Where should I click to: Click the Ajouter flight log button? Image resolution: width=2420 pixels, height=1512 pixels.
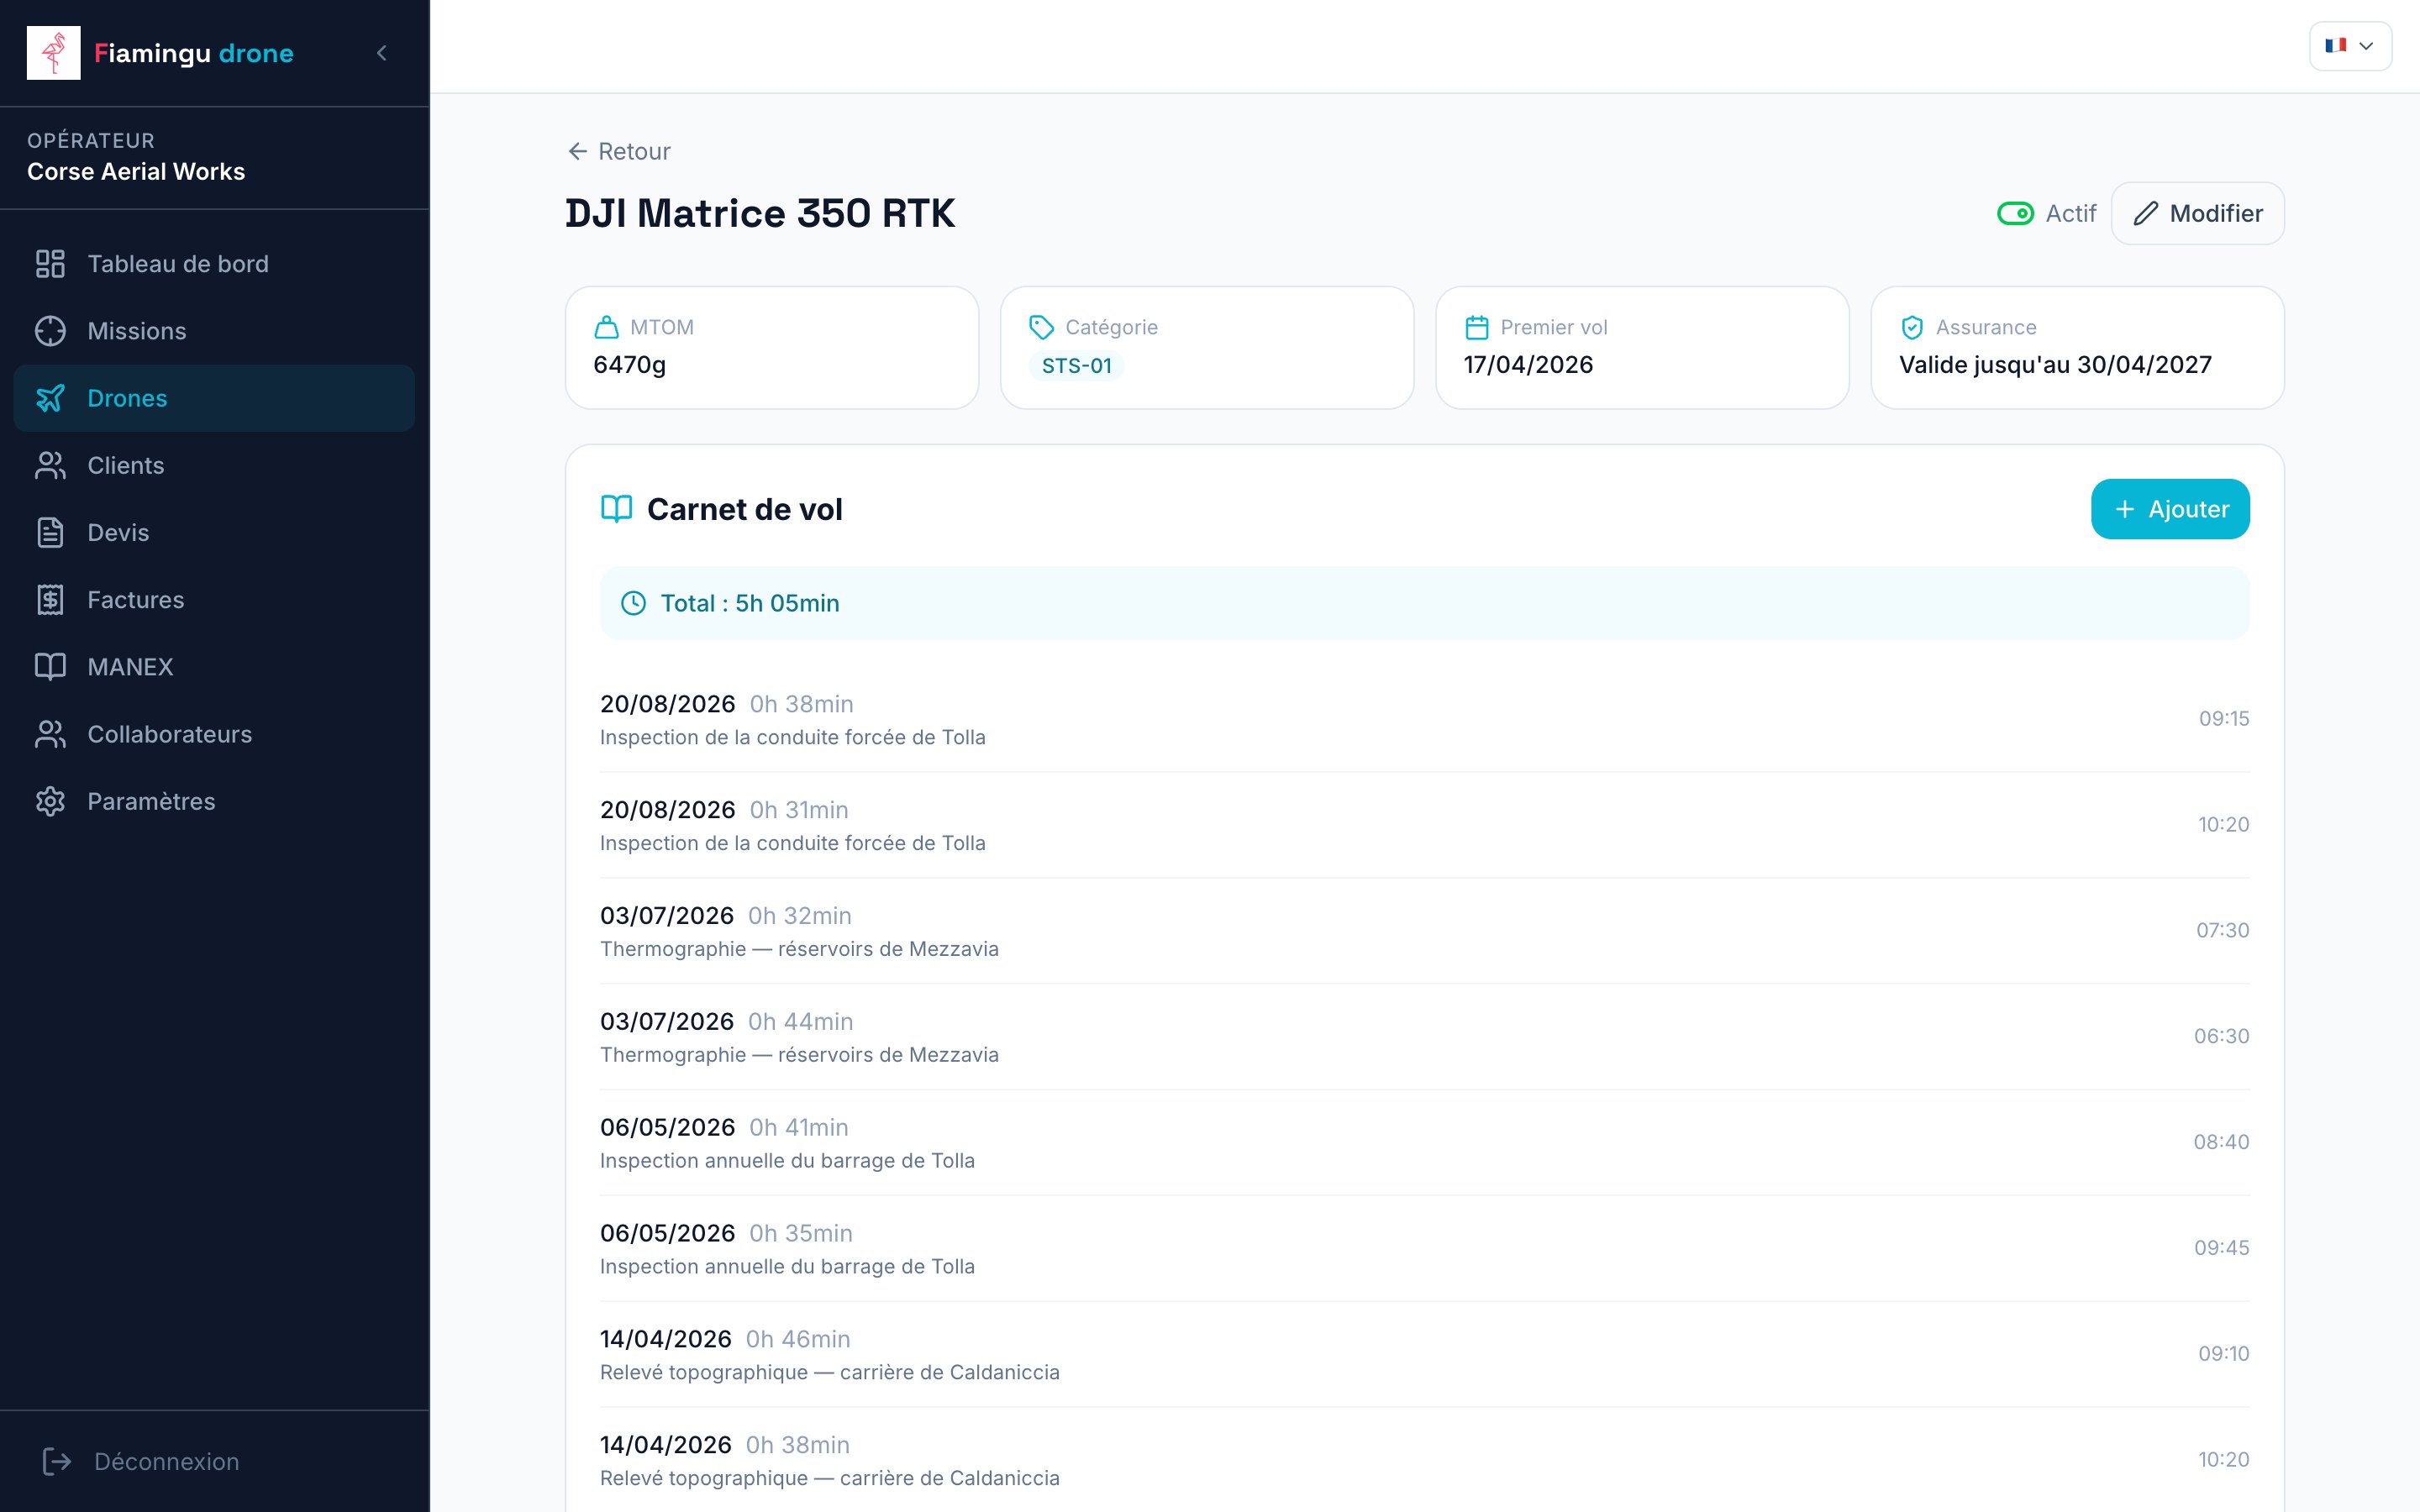click(2170, 509)
